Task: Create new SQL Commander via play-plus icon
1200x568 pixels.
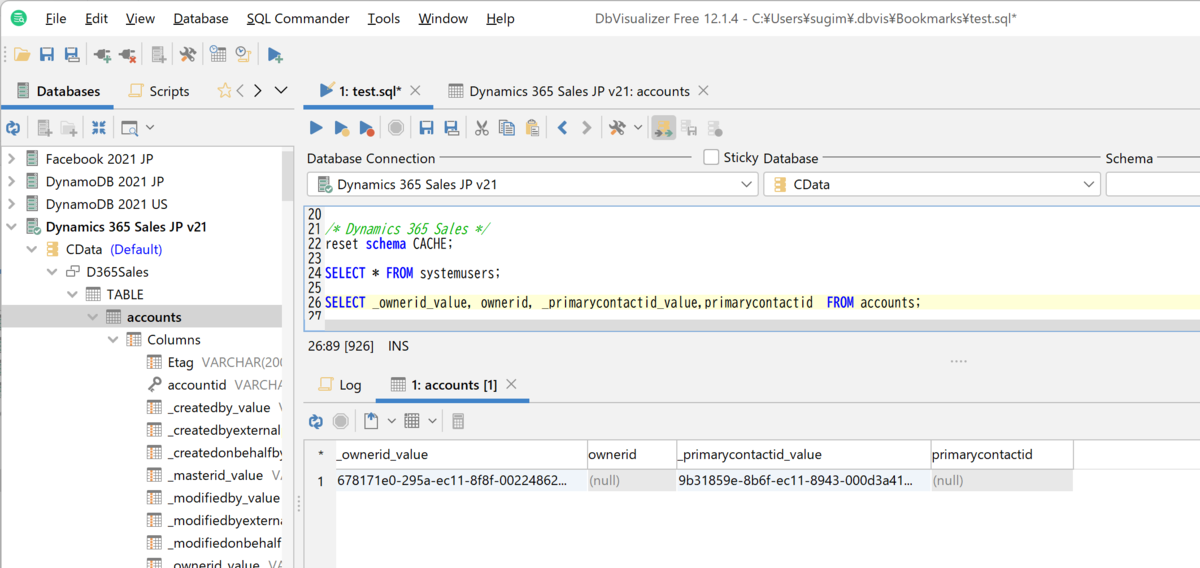Action: click(x=275, y=54)
